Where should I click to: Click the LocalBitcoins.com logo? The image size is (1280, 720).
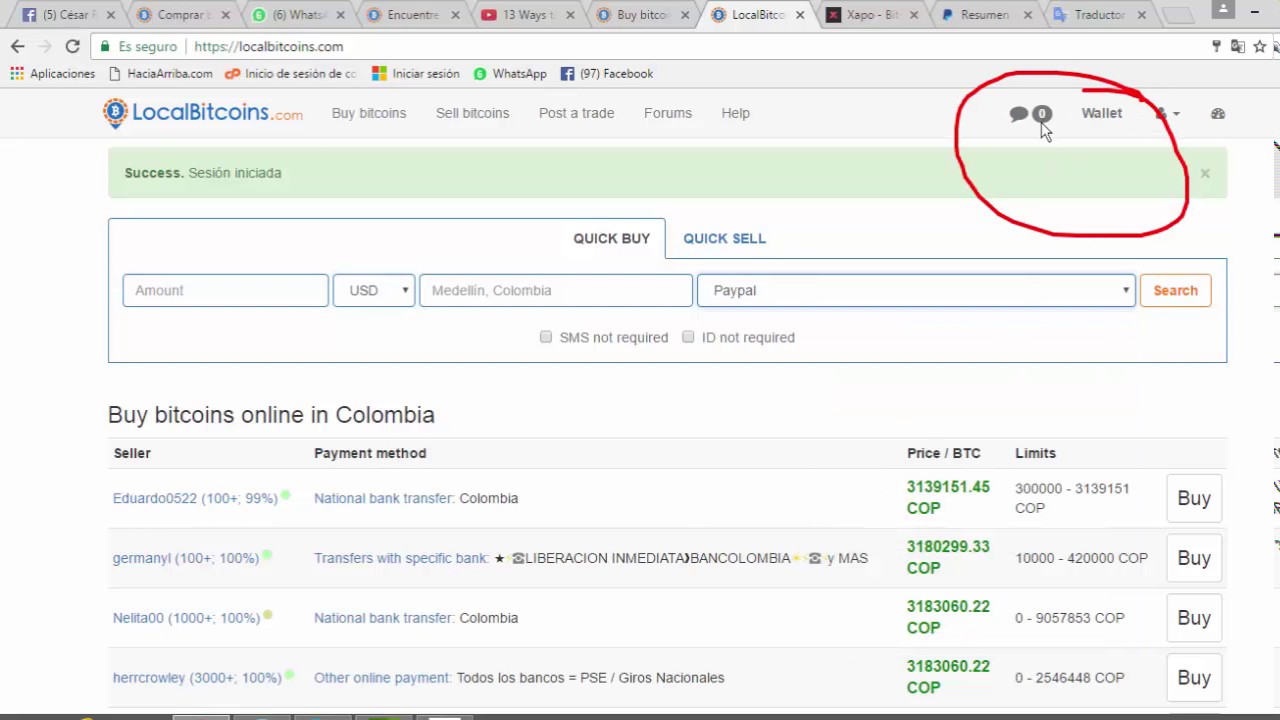point(203,113)
